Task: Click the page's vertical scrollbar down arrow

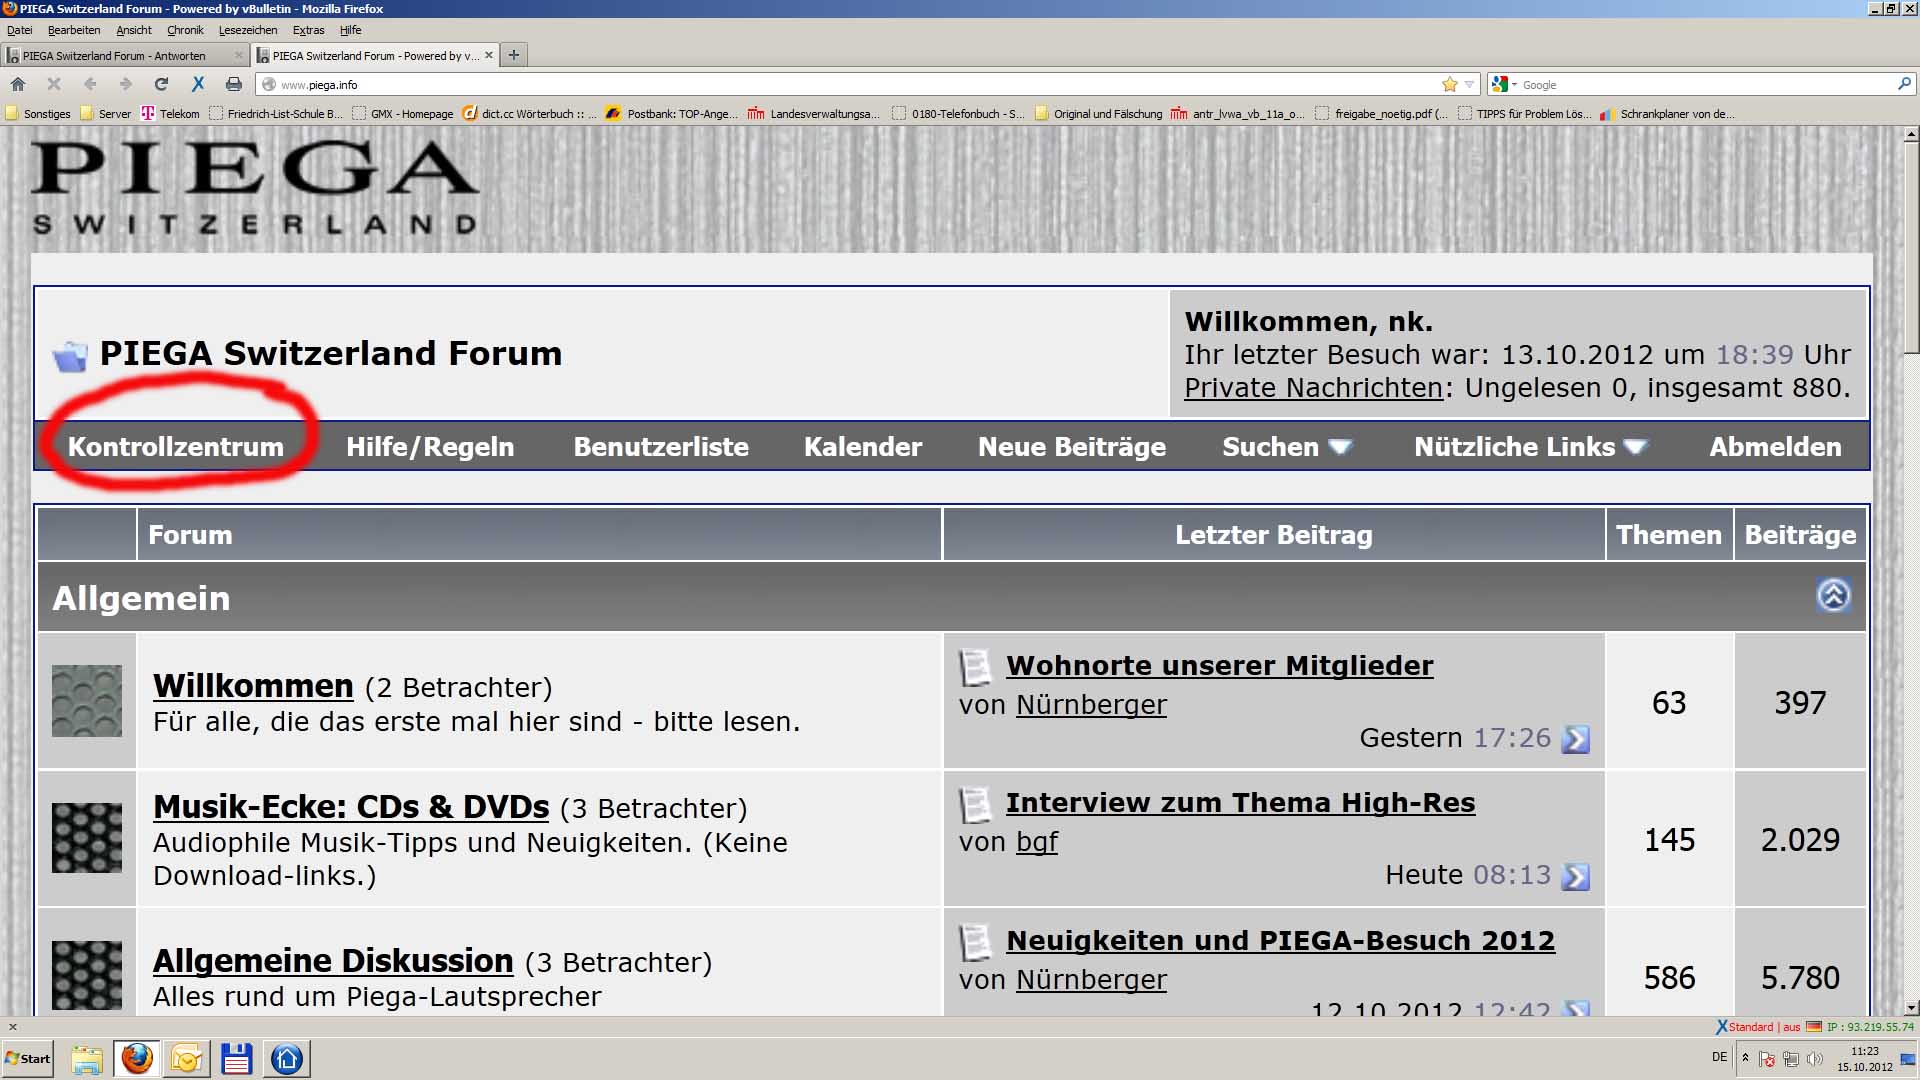Action: (x=1910, y=1008)
